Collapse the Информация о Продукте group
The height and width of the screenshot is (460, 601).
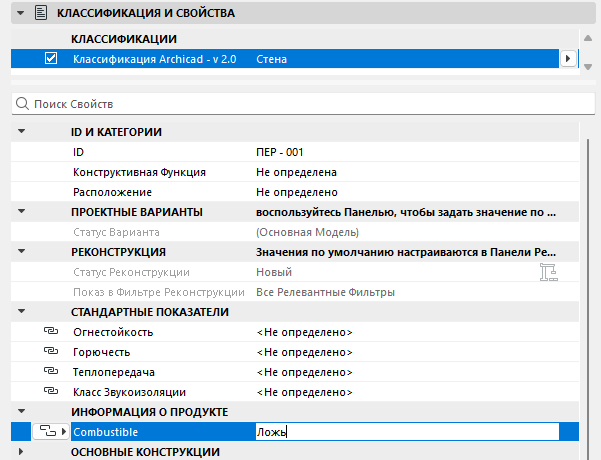[21, 411]
